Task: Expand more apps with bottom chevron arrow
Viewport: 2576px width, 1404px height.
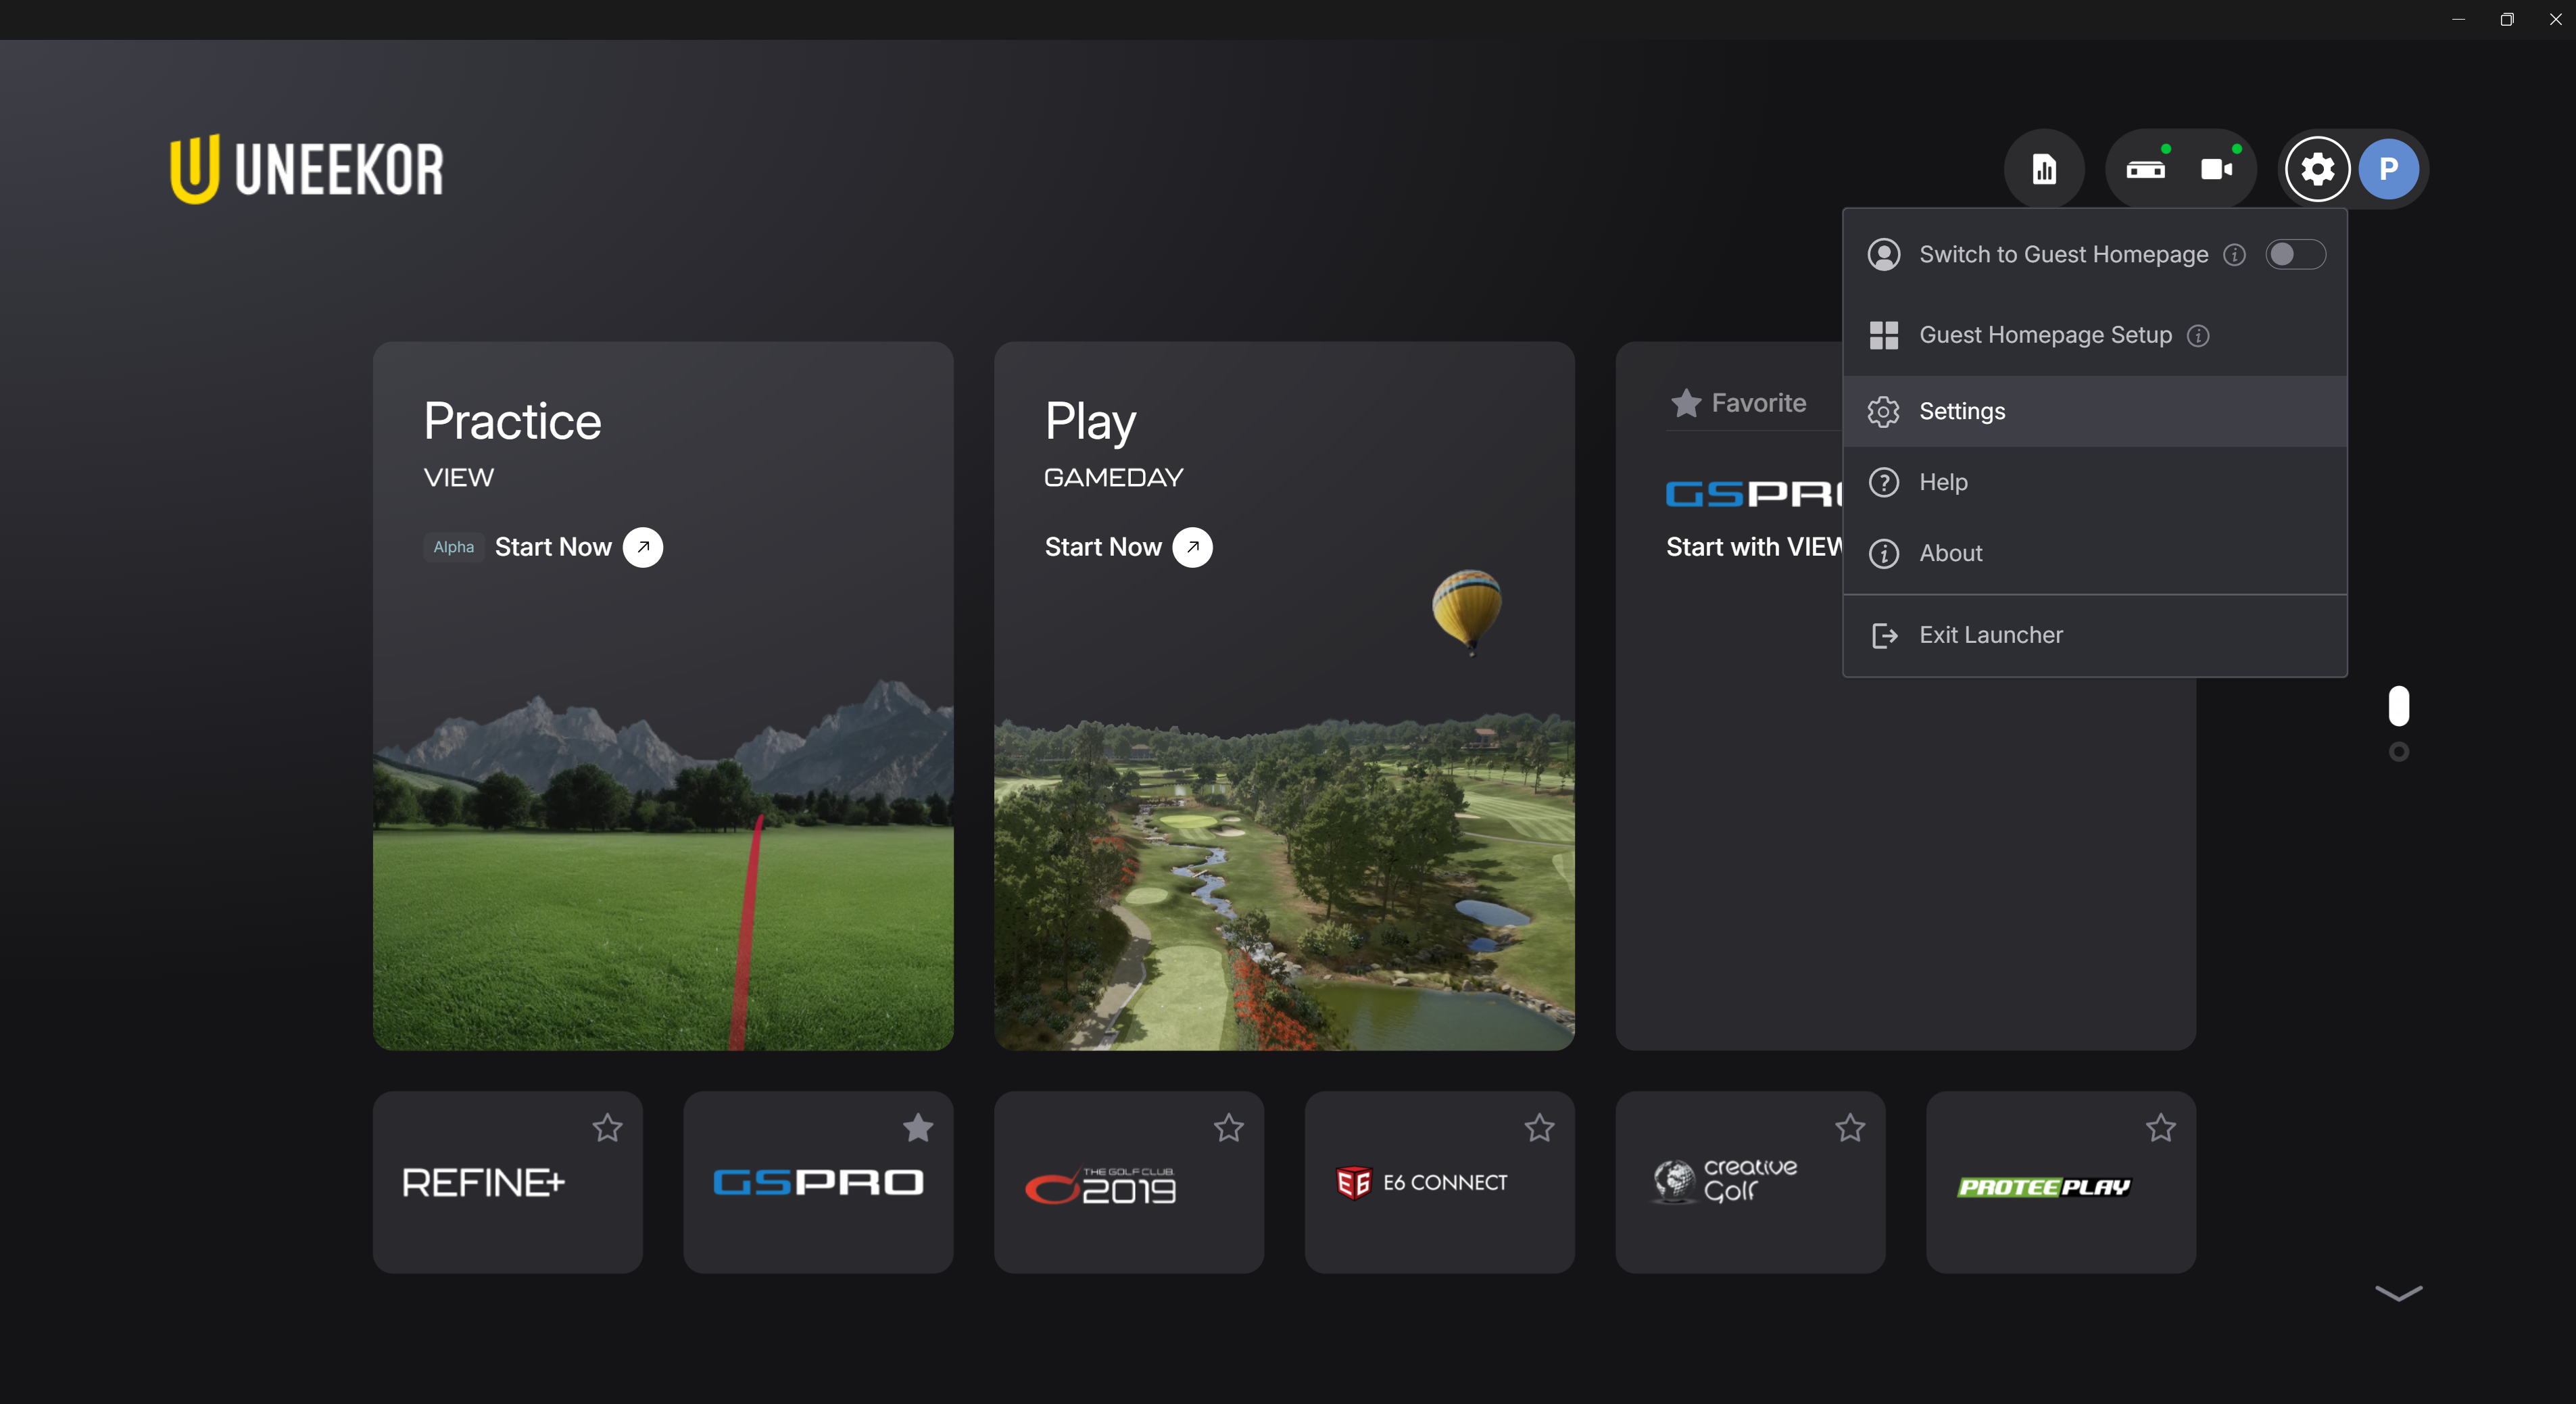Action: pyautogui.click(x=2398, y=1293)
